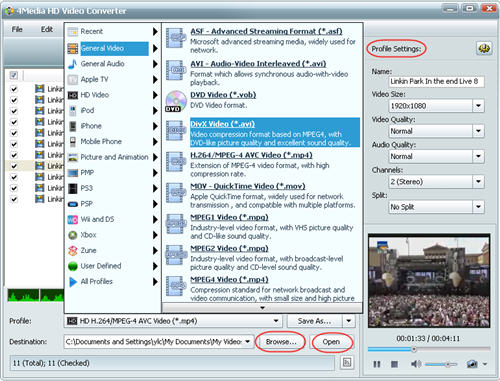This screenshot has width=500, height=381.
Task: Take a snapshot with camera icon
Action: point(472,364)
